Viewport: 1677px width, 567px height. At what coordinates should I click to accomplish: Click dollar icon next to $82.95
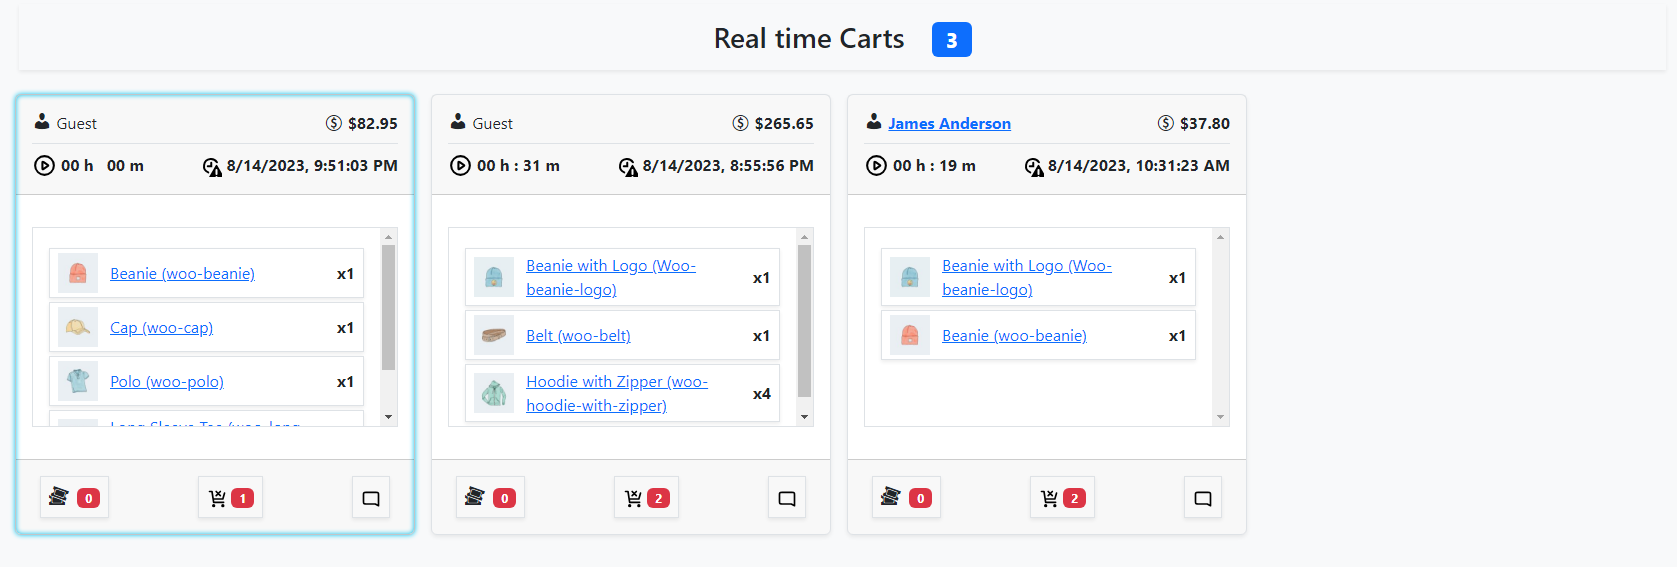[x=334, y=123]
